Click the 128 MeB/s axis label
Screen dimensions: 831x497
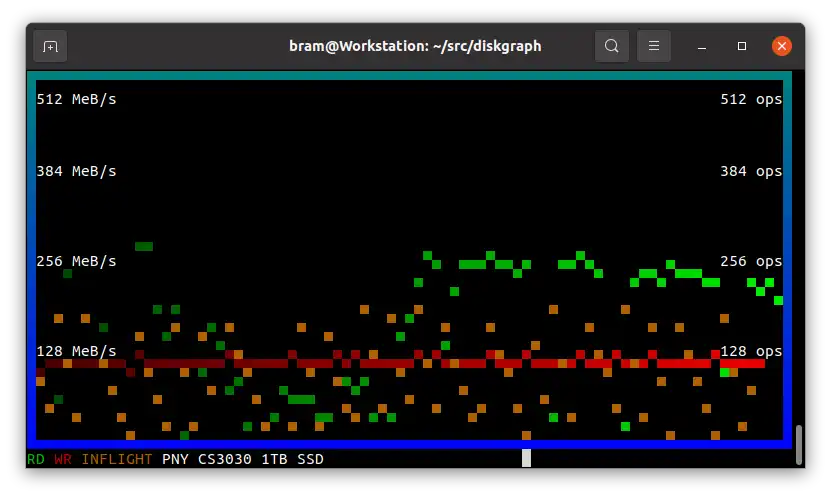(76, 351)
